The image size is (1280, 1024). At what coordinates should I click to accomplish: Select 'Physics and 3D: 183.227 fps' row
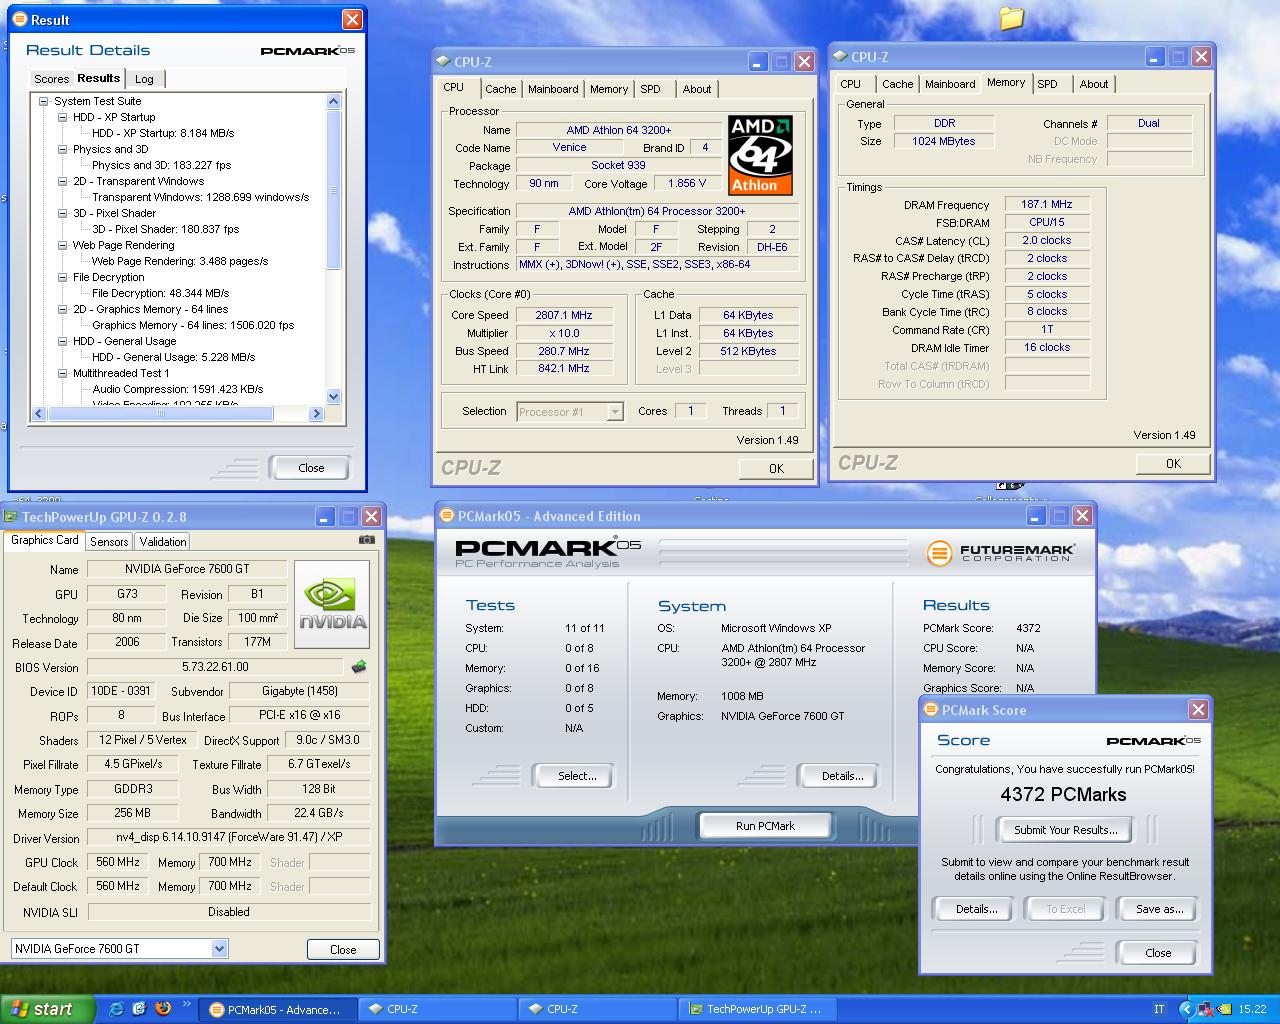coord(162,165)
